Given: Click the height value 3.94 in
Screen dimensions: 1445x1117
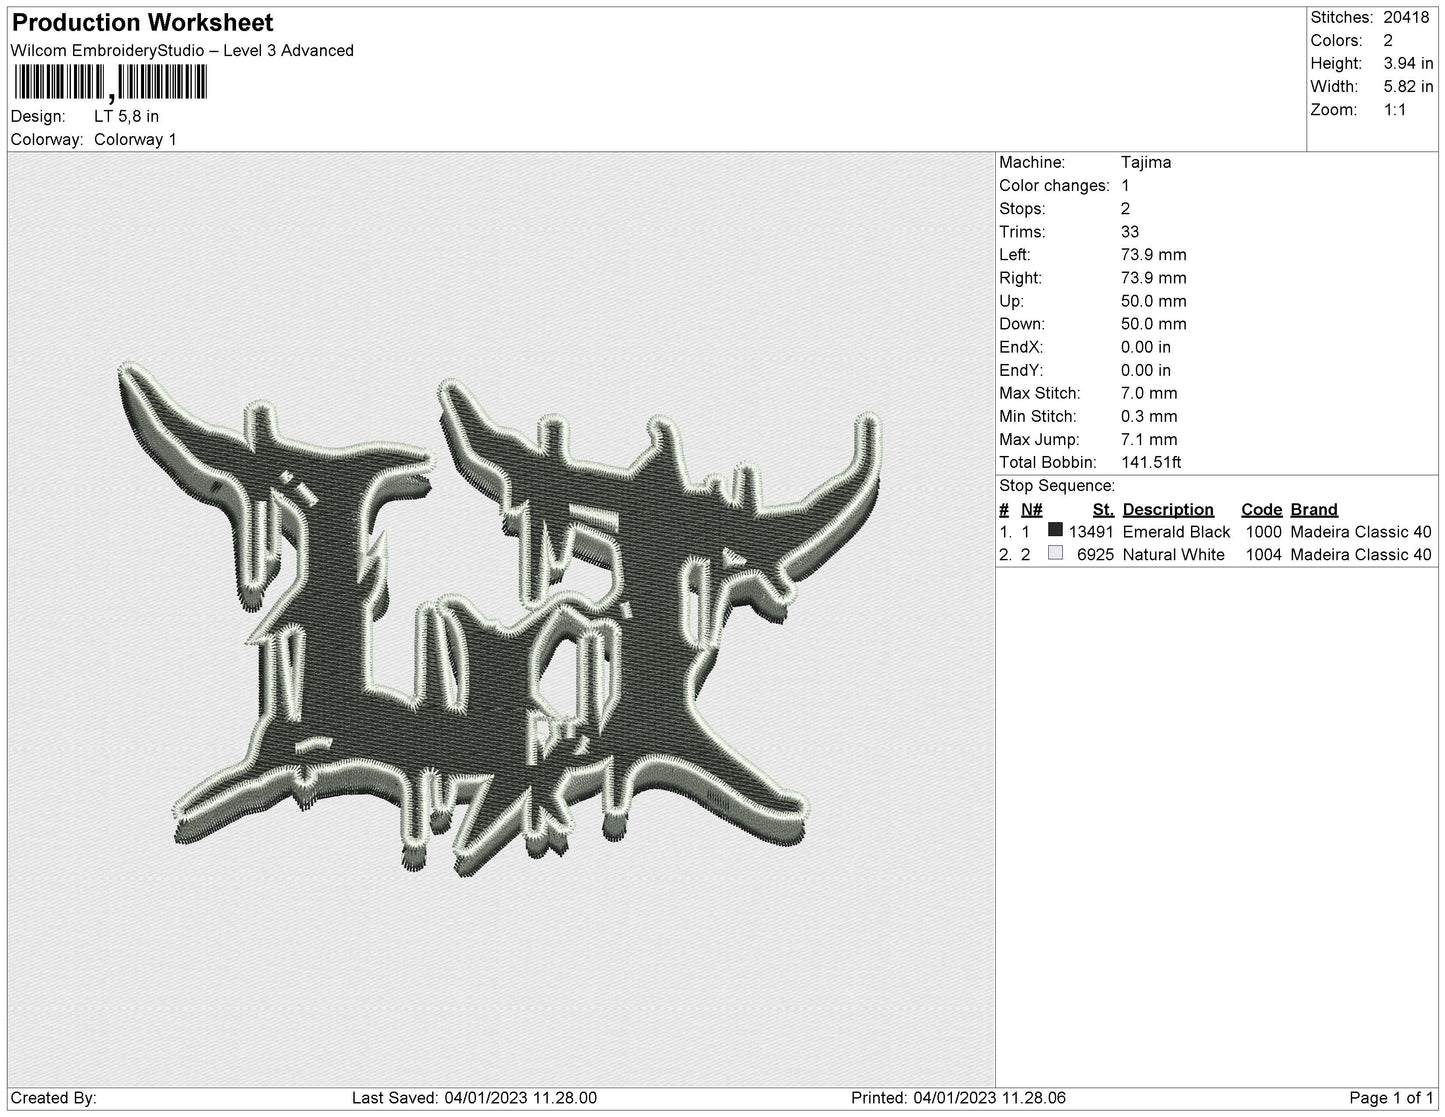Looking at the screenshot, I should pyautogui.click(x=1408, y=63).
